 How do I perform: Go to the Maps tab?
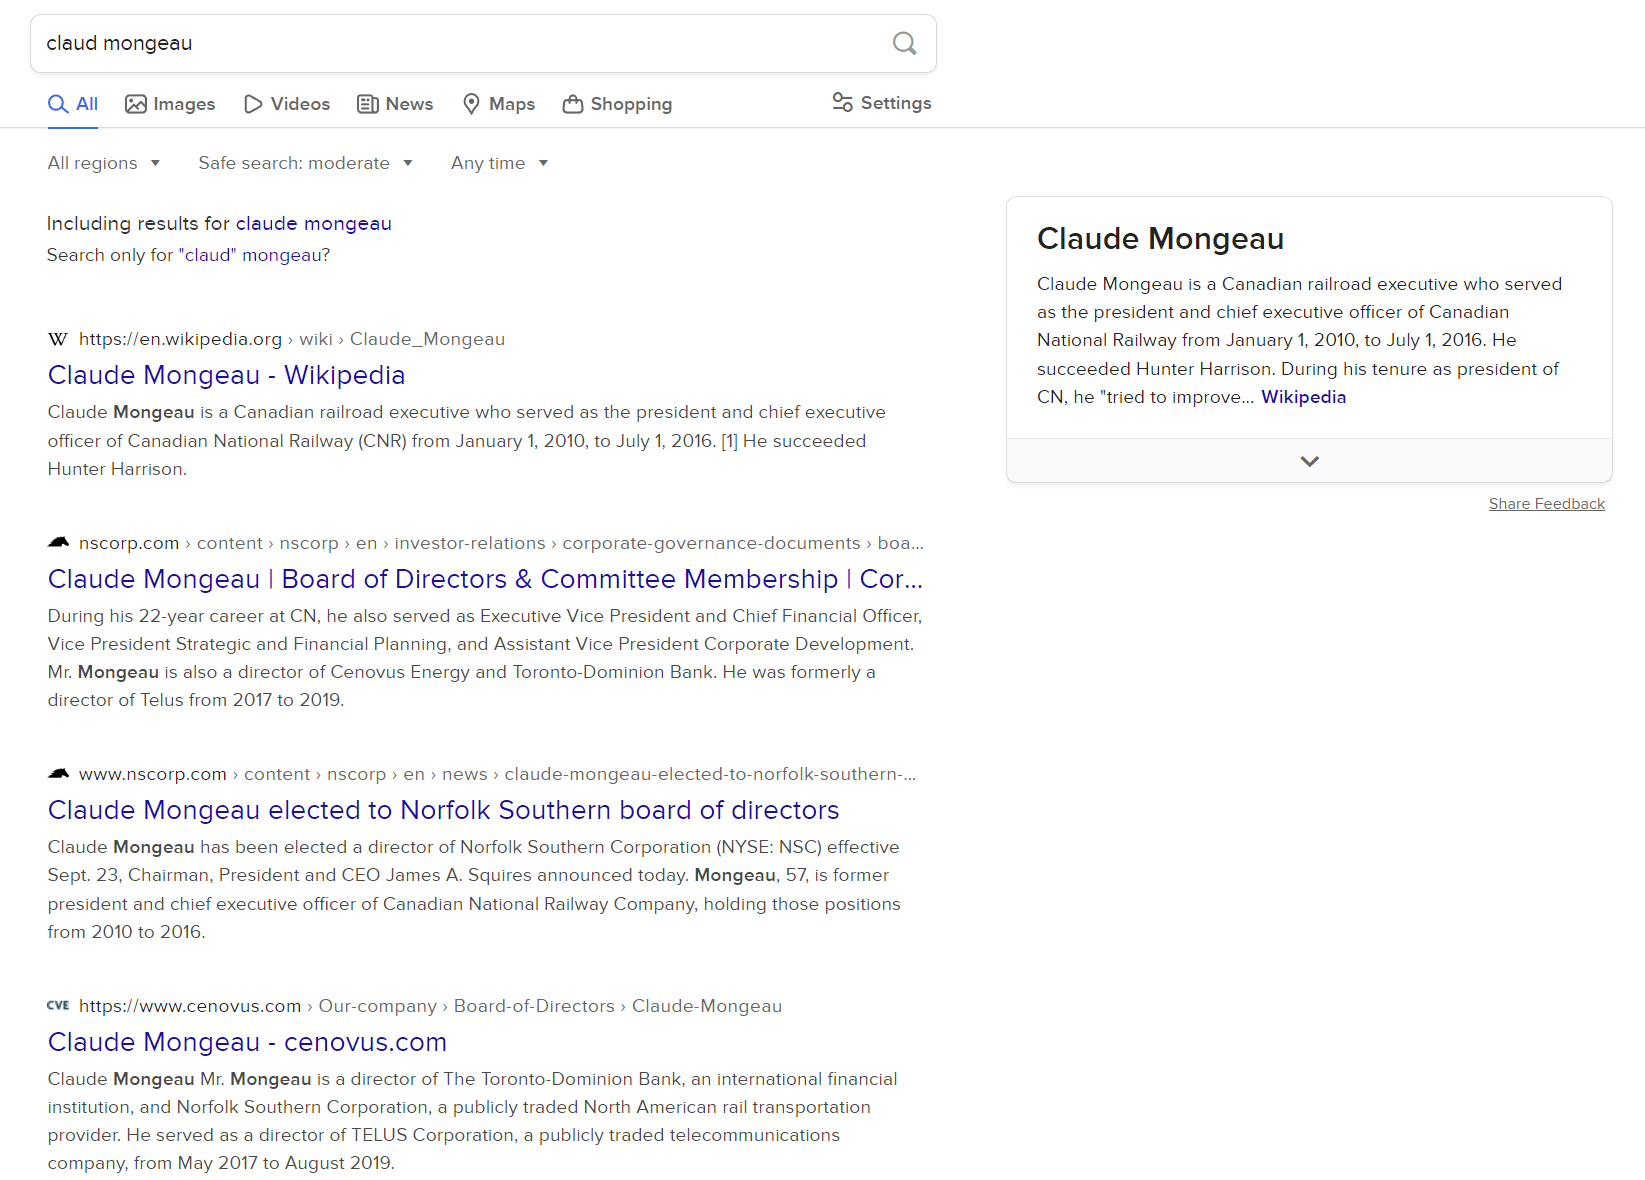(498, 104)
